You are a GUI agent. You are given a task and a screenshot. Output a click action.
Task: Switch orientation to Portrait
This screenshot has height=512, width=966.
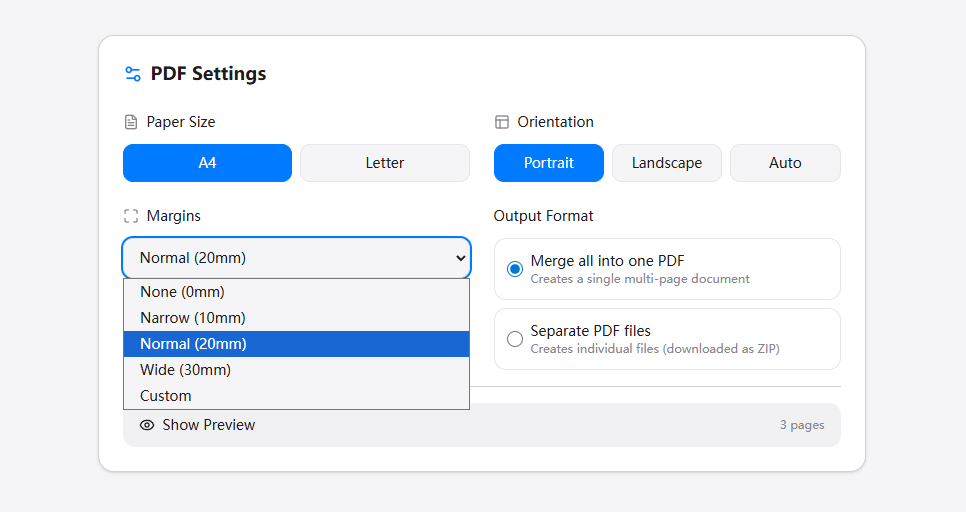(x=549, y=163)
